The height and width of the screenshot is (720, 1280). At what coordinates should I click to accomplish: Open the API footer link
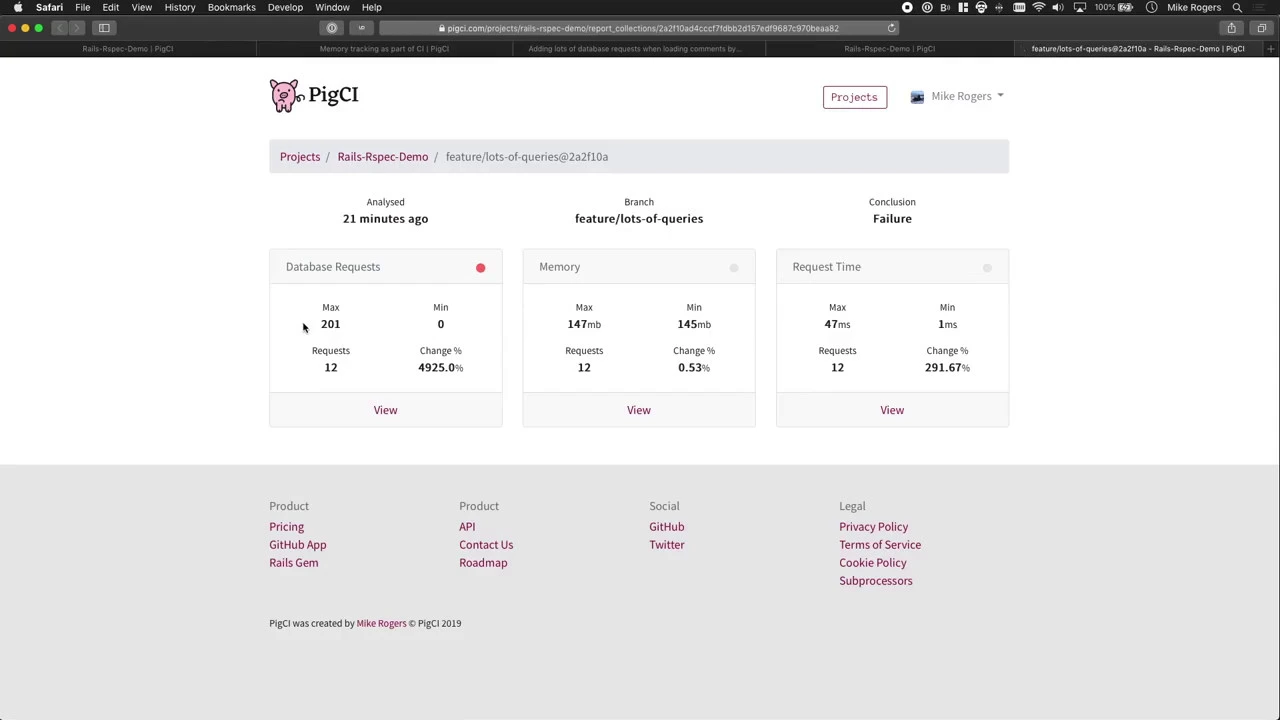pyautogui.click(x=467, y=527)
